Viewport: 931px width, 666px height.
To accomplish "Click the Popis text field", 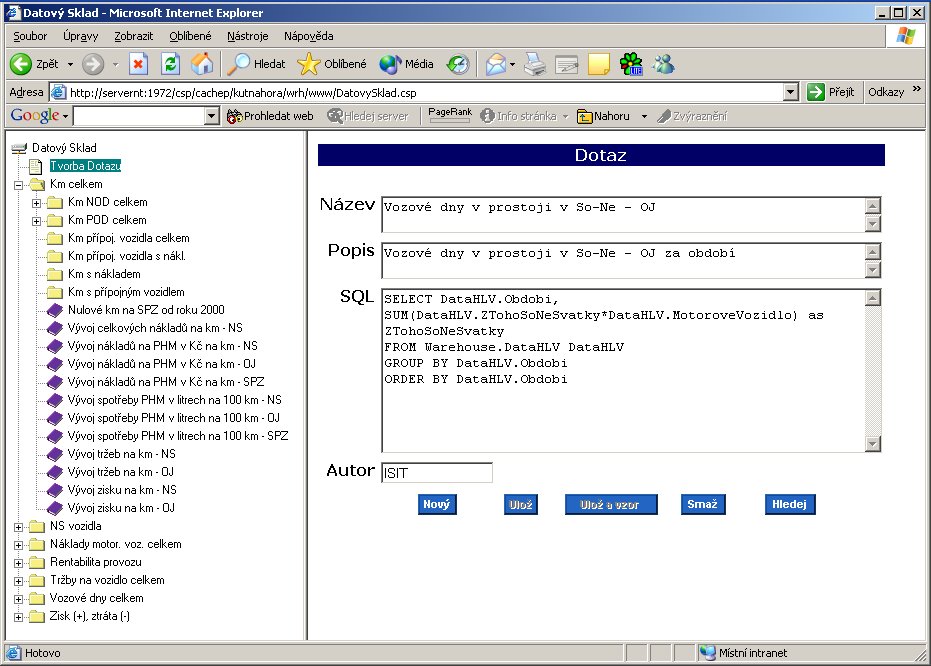I will (623, 260).
